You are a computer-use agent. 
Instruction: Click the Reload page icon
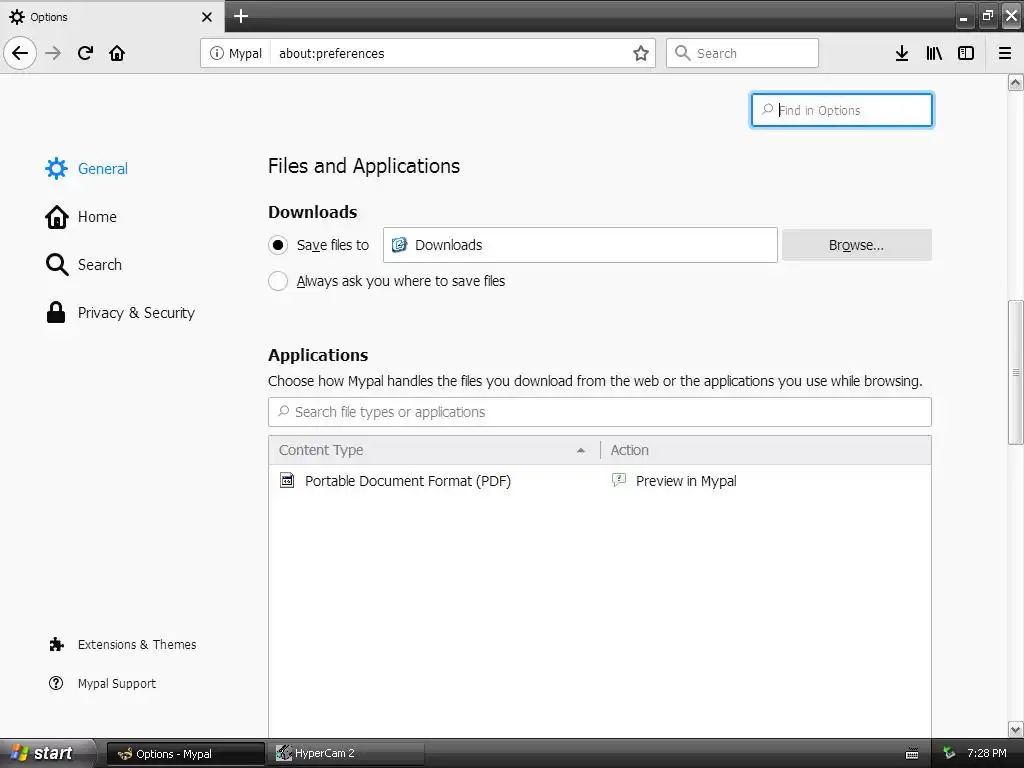85,53
